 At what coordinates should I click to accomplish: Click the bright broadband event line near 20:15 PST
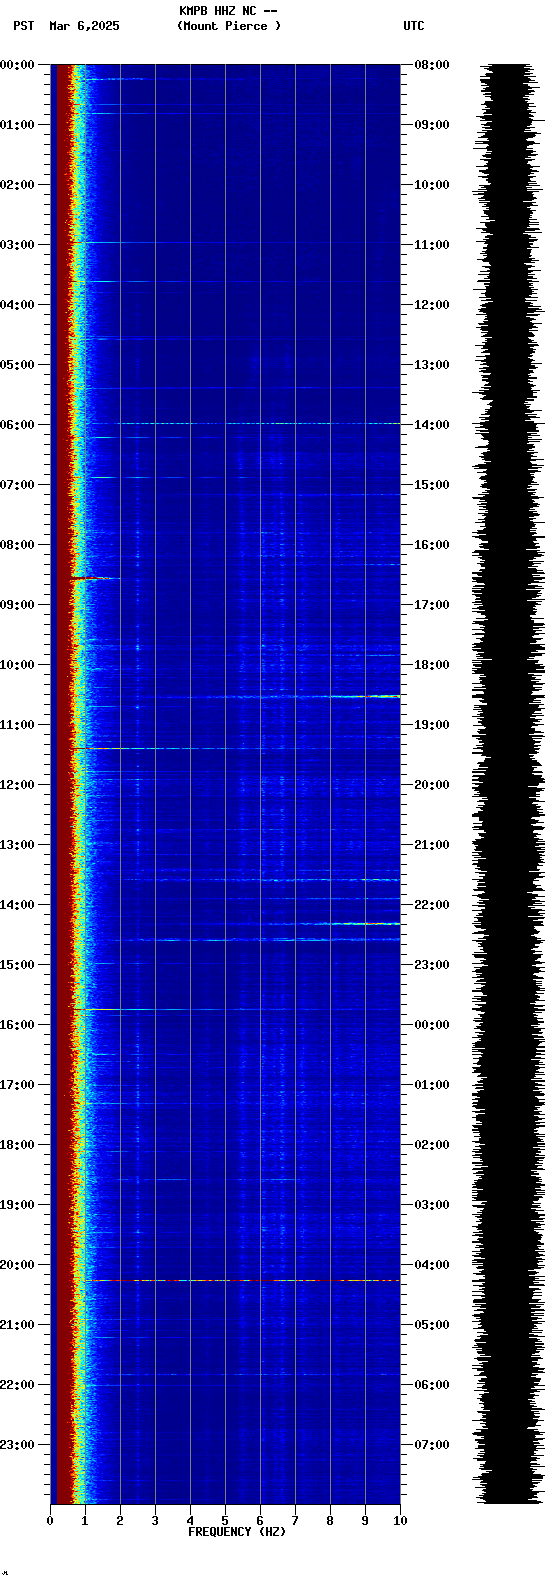tap(240, 1280)
